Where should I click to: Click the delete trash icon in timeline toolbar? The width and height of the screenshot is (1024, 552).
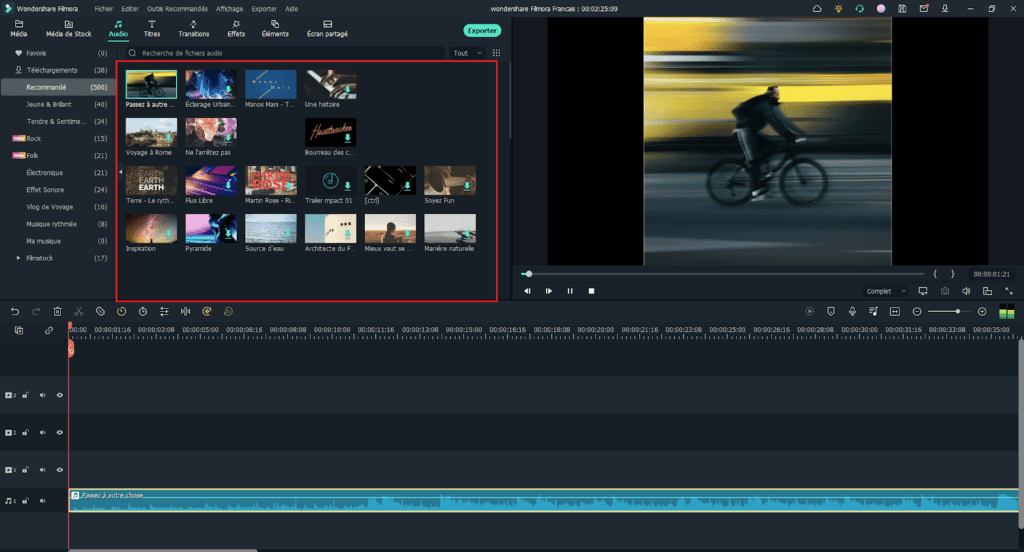tap(57, 312)
